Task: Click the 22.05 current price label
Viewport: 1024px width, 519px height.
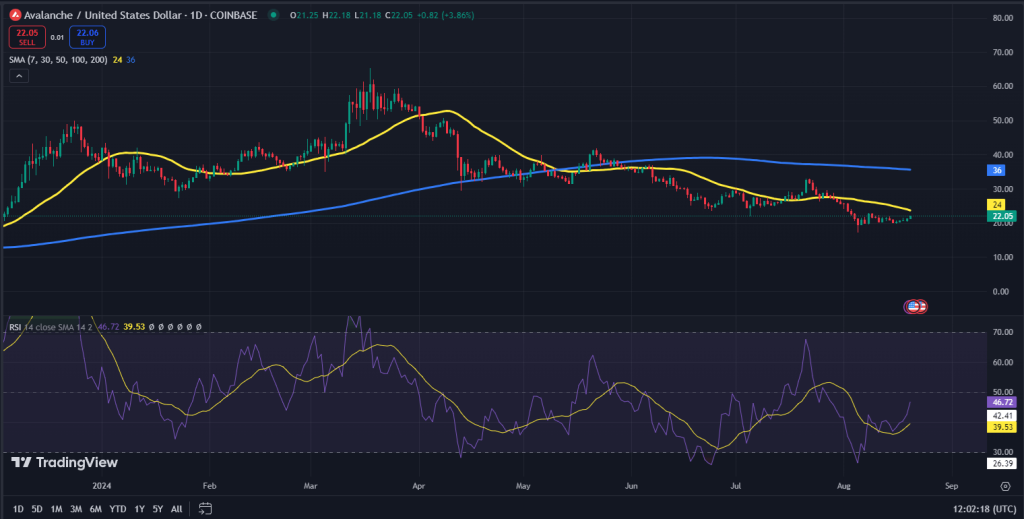Action: (1002, 216)
